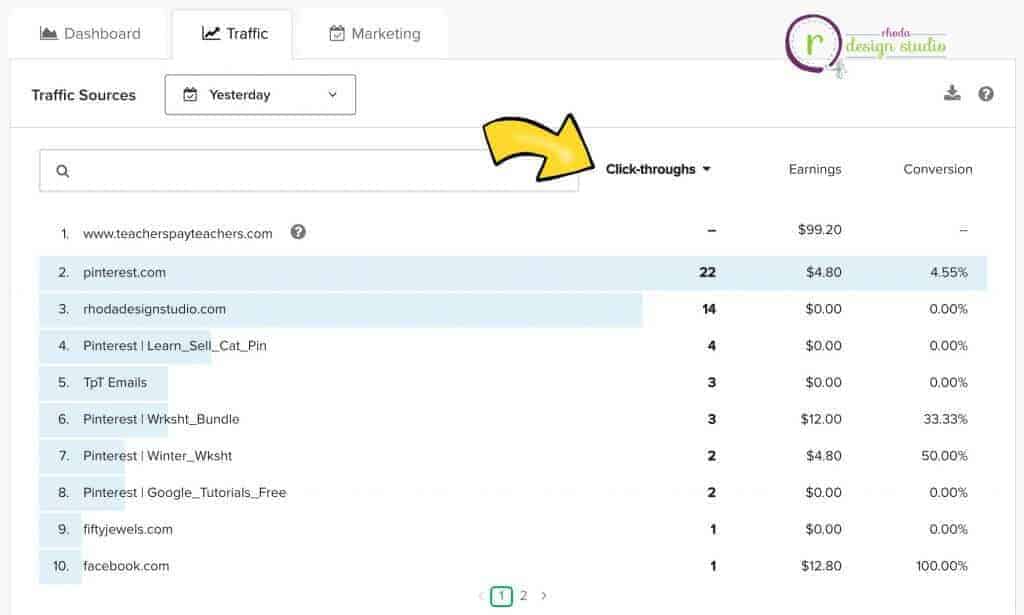Click the 33.33% conversion value
Image resolution: width=1024 pixels, height=615 pixels.
tap(945, 419)
